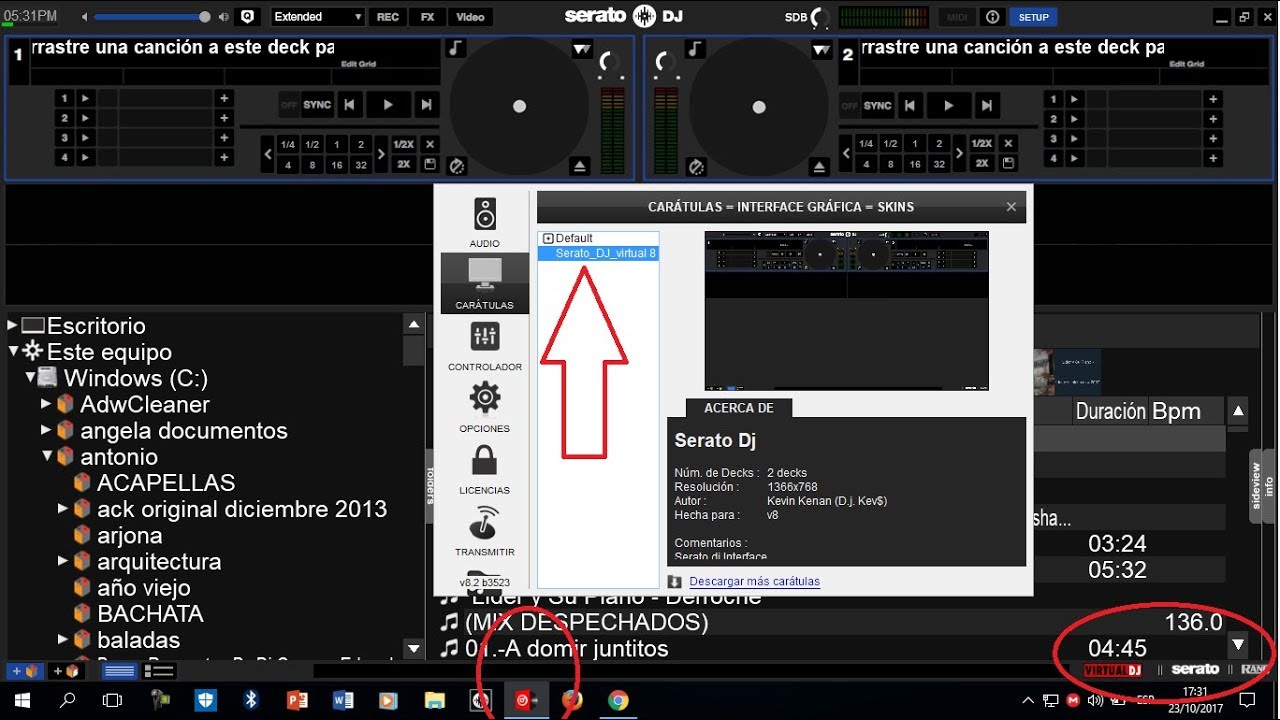Image resolution: width=1280 pixels, height=720 pixels.
Task: Expand the Default skin group
Action: click(547, 238)
